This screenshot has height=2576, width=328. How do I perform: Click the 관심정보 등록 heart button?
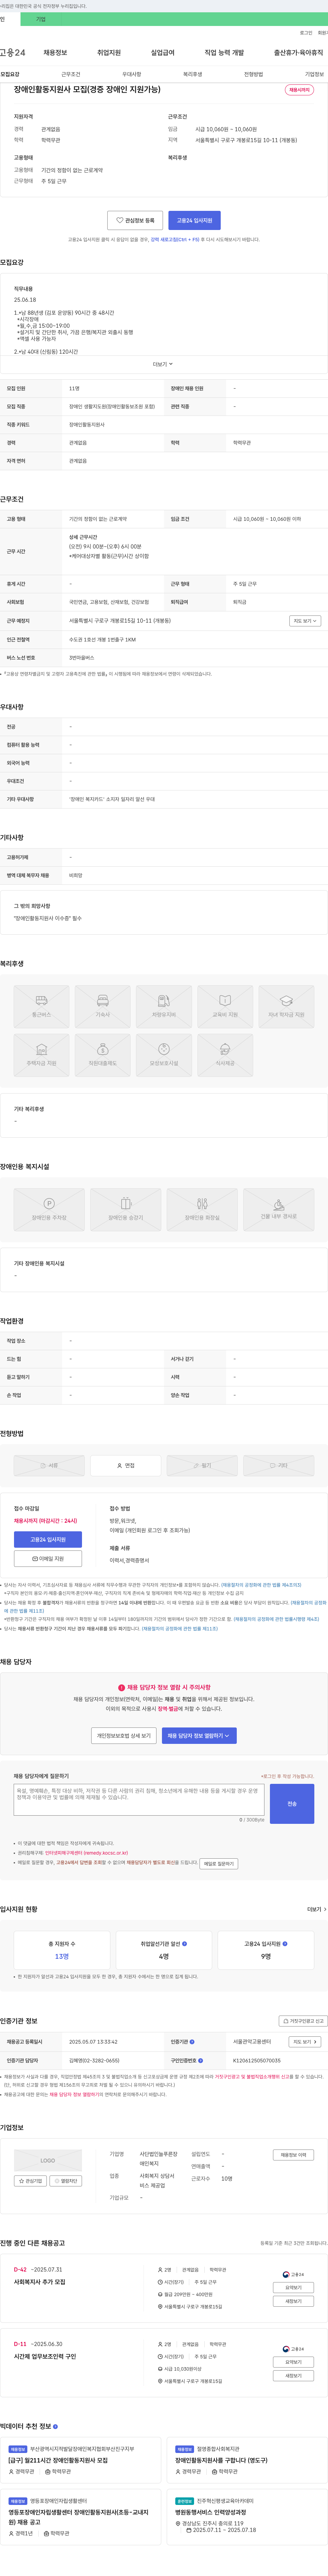(135, 220)
